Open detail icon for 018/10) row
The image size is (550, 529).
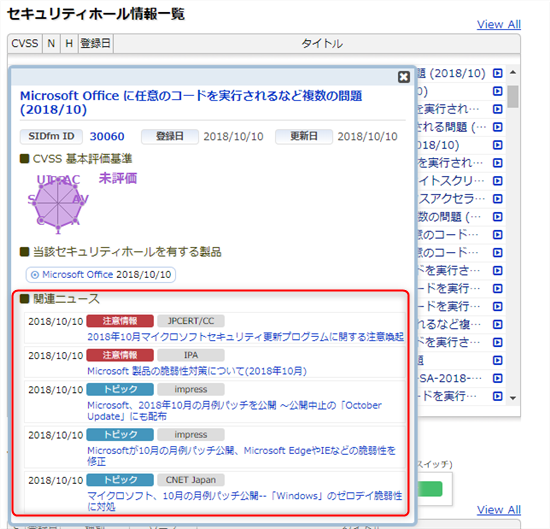[x=497, y=145]
